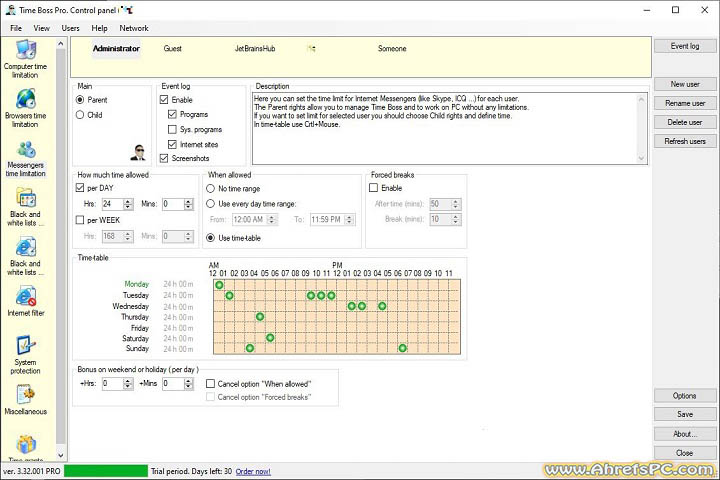Viewport: 720px width, 480px height.
Task: Click the Administrator avatar picture
Action: [138, 152]
